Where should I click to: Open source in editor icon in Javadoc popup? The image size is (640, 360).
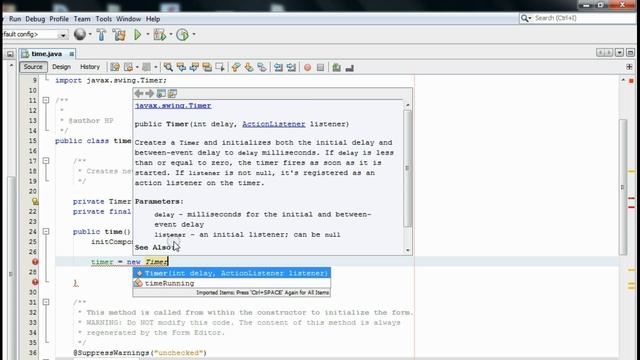coord(172,93)
